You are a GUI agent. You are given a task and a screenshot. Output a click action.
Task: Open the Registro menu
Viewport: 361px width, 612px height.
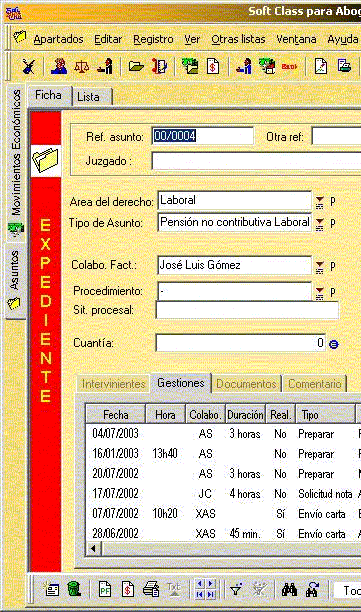[153, 39]
